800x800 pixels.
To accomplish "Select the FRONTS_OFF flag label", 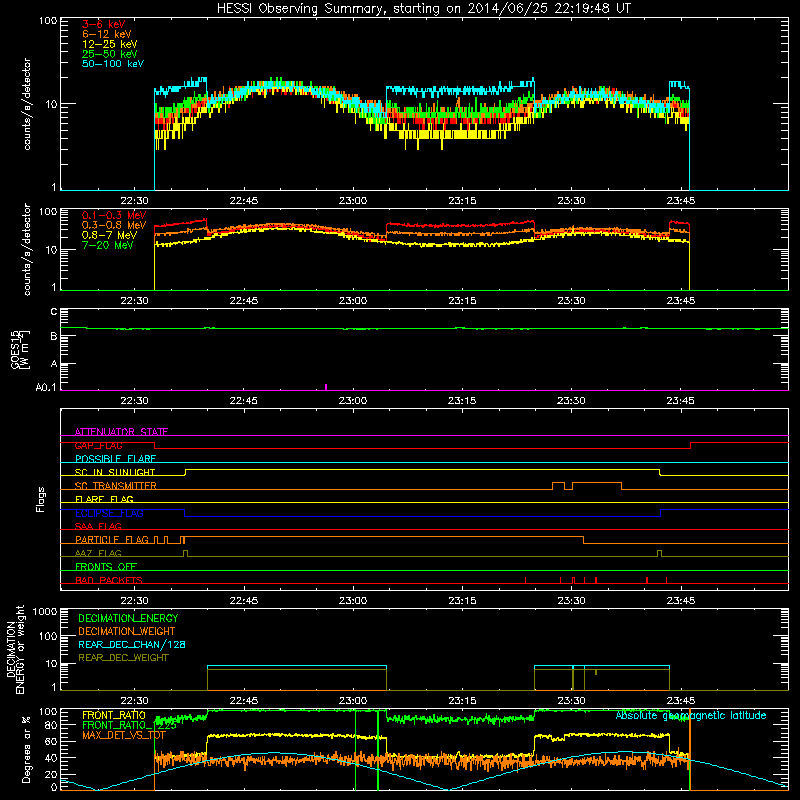I will click(x=106, y=567).
